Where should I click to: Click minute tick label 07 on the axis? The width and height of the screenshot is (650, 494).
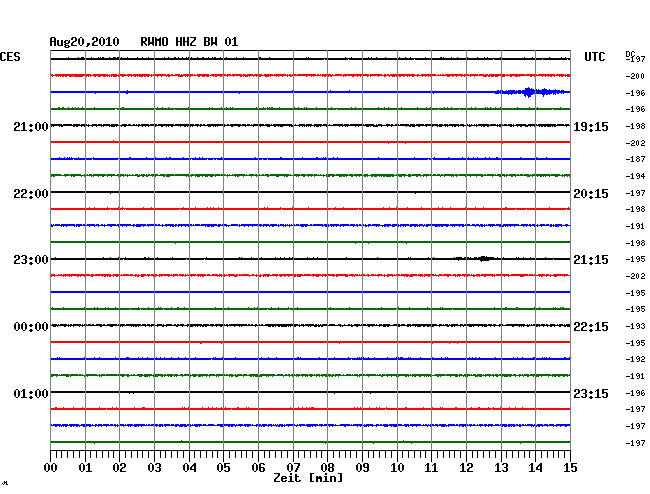tap(293, 467)
